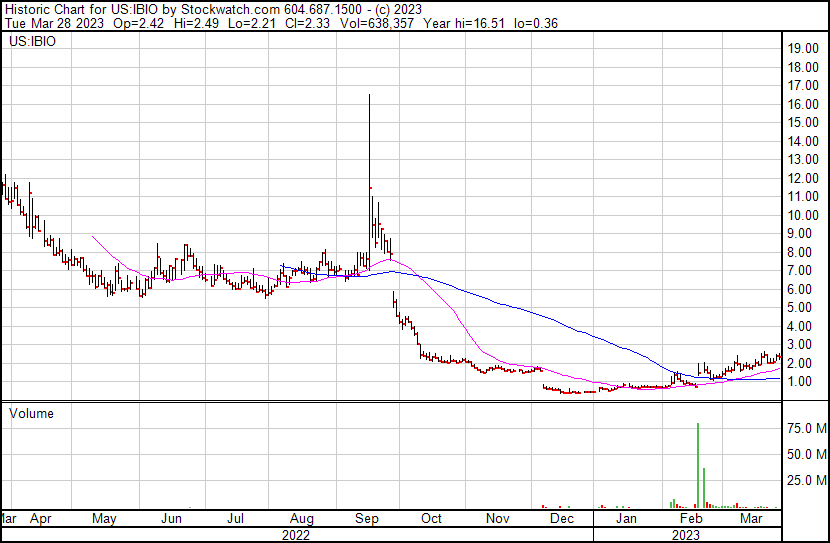Viewport: 830px width, 543px height.
Task: Click the Volume panel title
Action: point(32,413)
